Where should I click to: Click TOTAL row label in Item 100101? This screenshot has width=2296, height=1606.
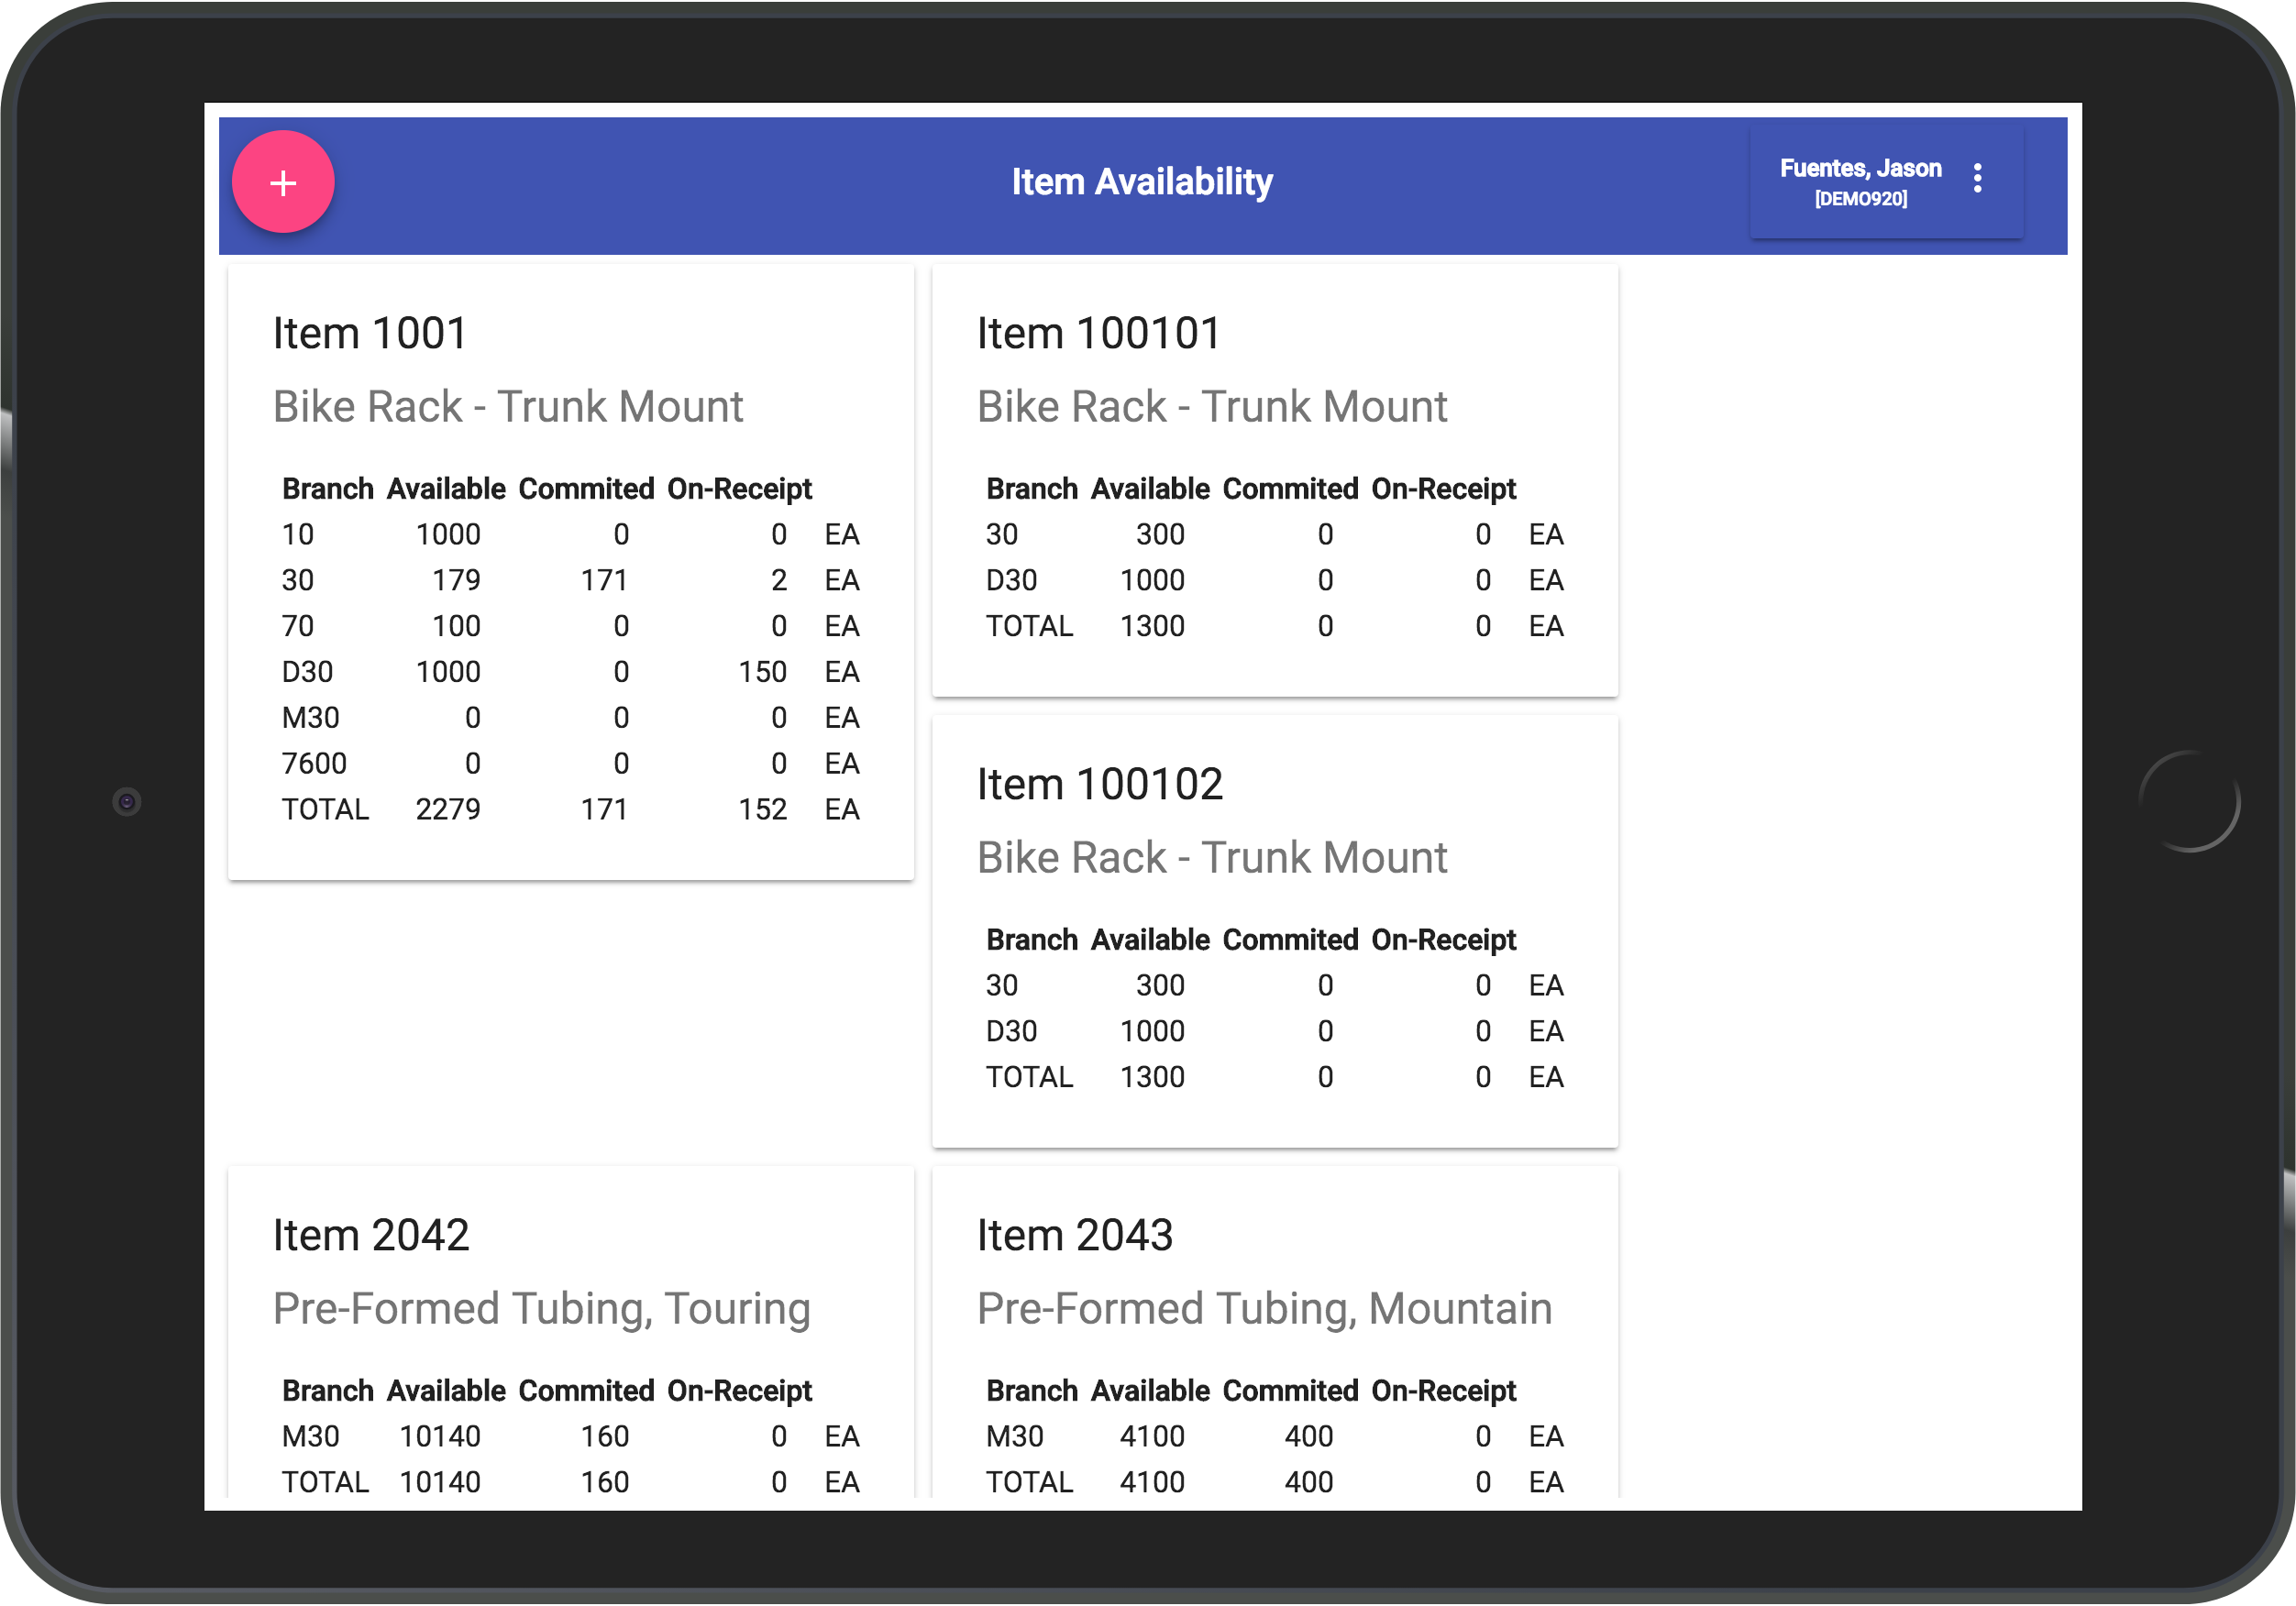tap(1029, 627)
